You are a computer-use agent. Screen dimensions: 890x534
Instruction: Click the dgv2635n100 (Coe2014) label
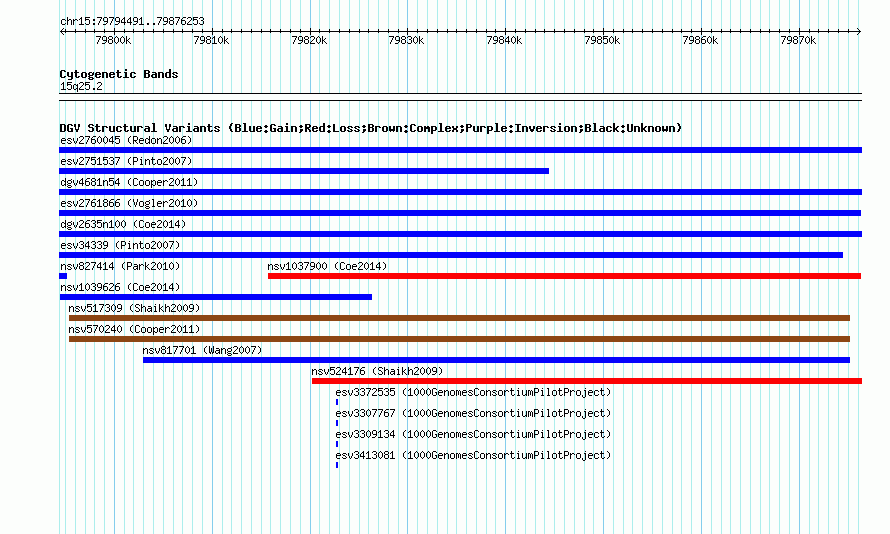pyautogui.click(x=123, y=224)
